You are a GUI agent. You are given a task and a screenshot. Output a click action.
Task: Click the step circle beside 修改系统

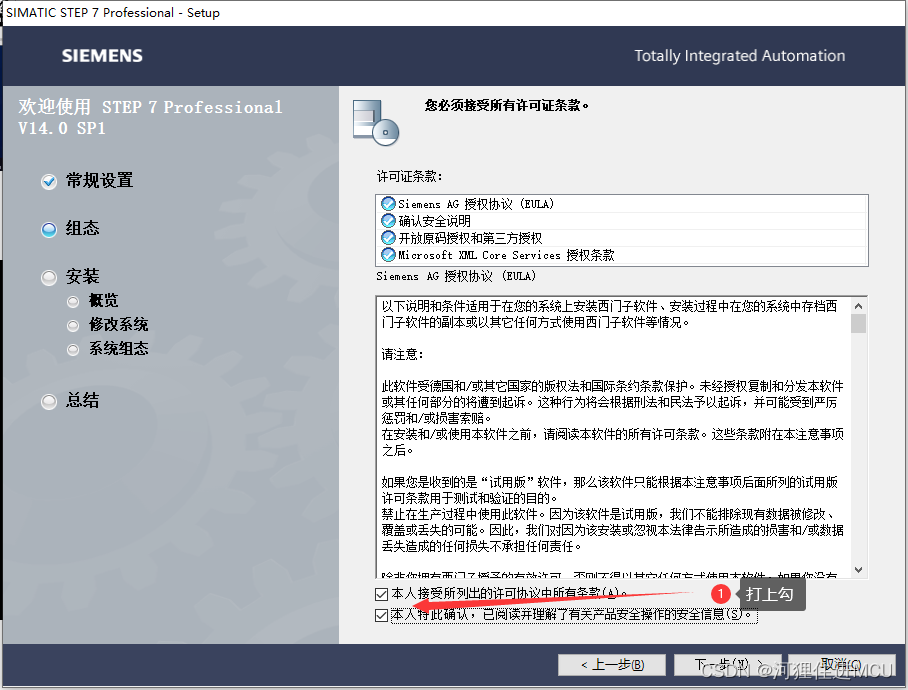tap(73, 326)
